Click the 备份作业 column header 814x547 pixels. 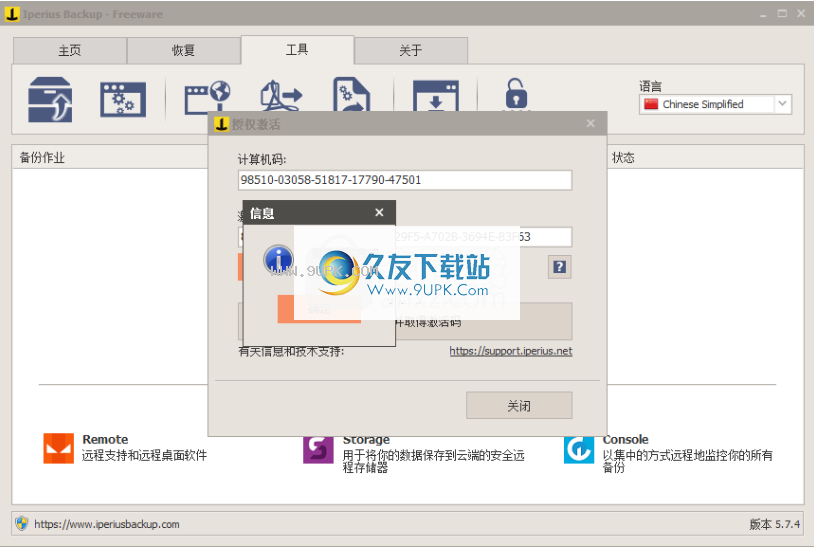pyautogui.click(x=42, y=158)
